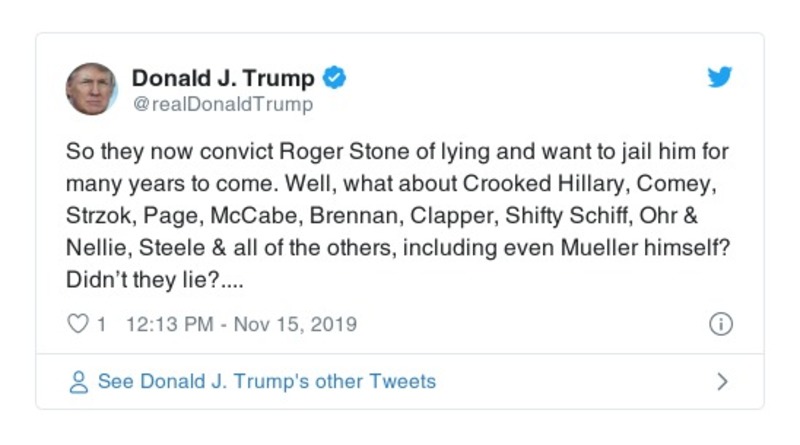This screenshot has height=445, width=800.
Task: Open the profile avatar photo
Action: point(92,89)
